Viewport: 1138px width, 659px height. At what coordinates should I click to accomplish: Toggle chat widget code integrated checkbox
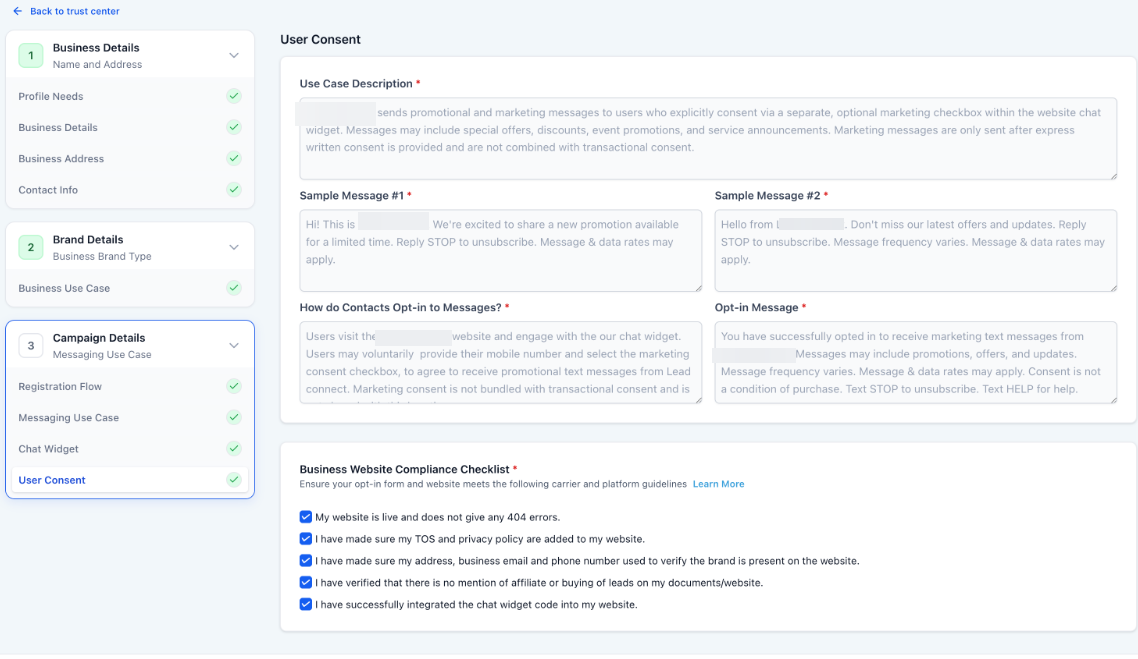(x=306, y=604)
